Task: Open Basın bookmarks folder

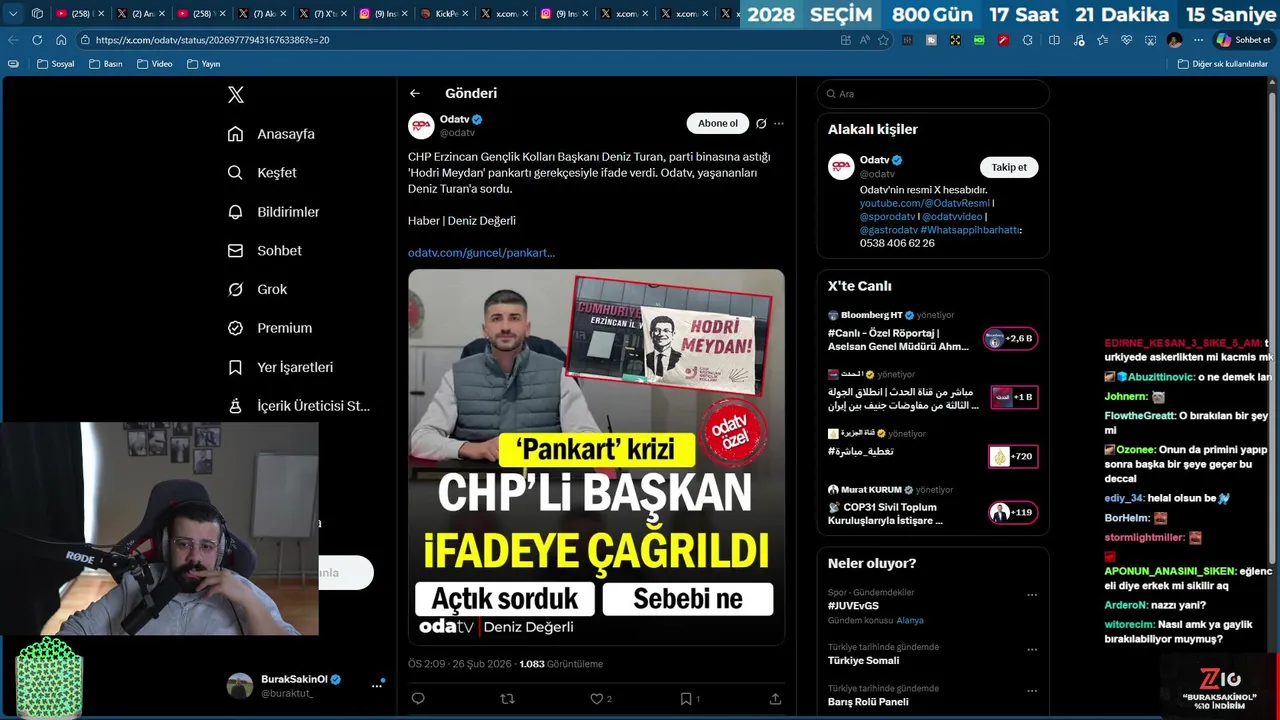Action: pyautogui.click(x=105, y=64)
